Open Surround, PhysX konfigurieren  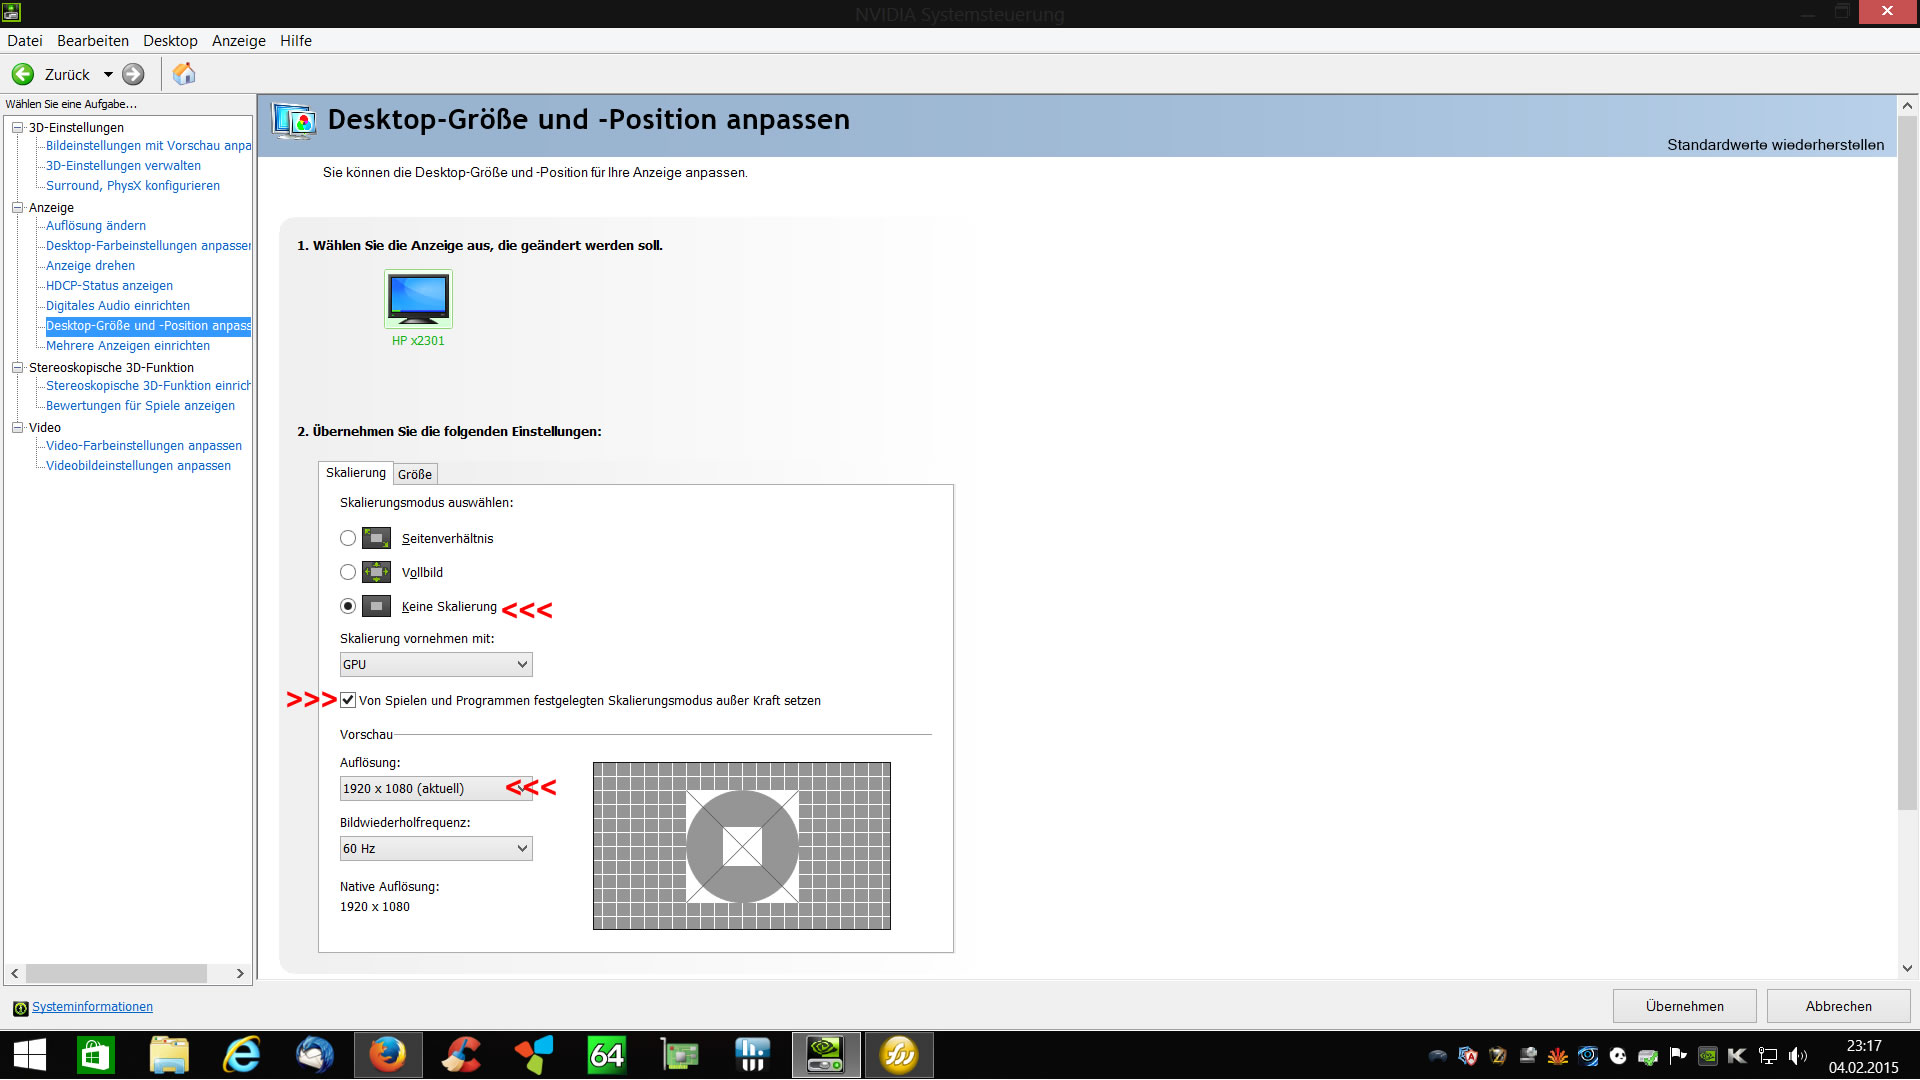[x=133, y=186]
